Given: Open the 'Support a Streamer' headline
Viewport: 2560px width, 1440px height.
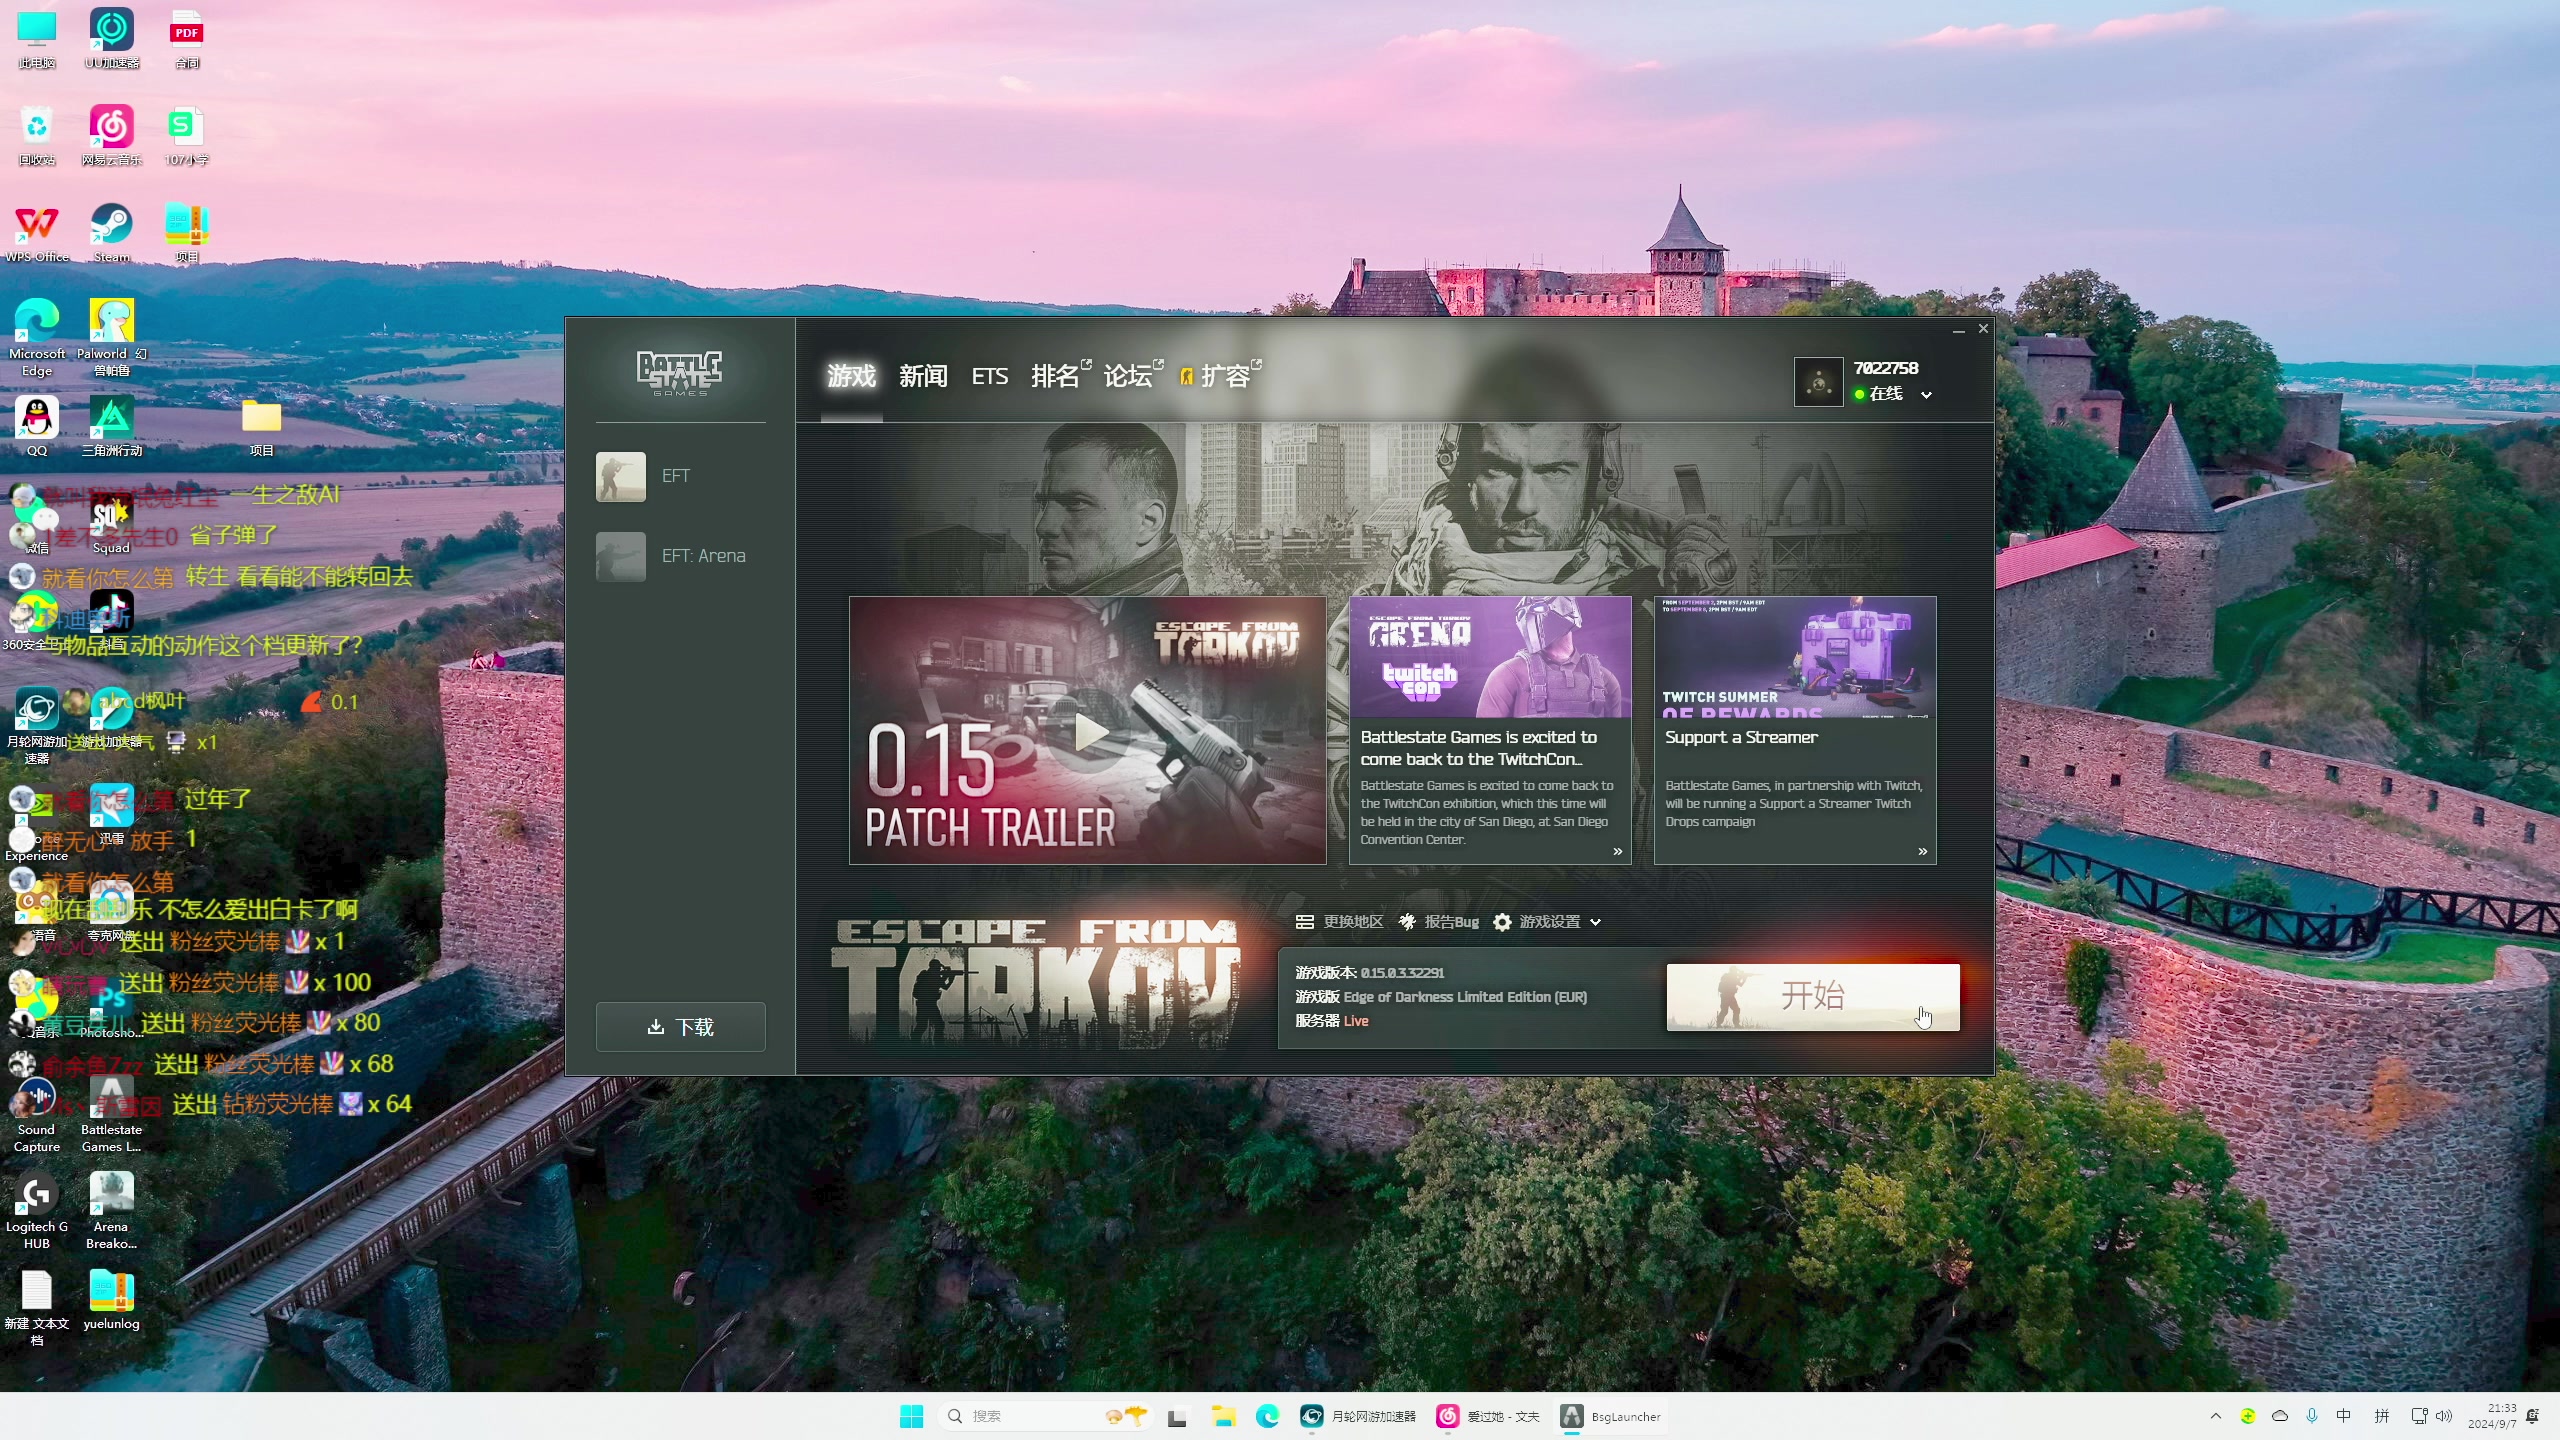Looking at the screenshot, I should pyautogui.click(x=1741, y=737).
